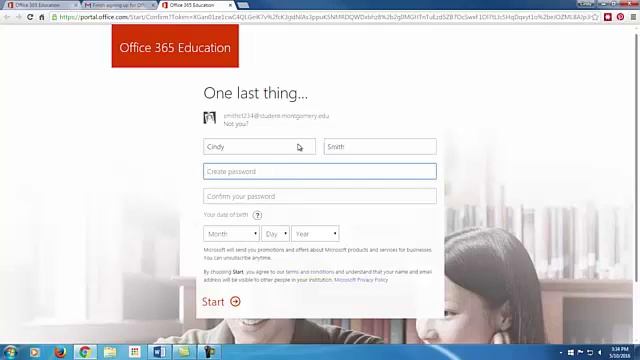The image size is (640, 360).
Task: Click the browser back arrow
Action: pos(7,17)
